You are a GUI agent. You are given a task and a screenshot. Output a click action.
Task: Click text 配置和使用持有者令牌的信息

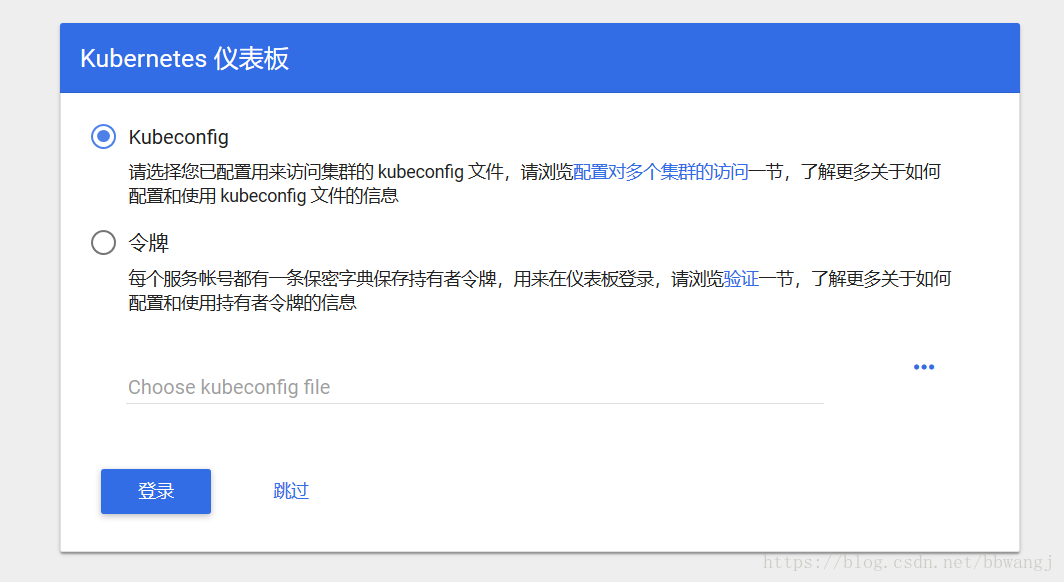(242, 303)
